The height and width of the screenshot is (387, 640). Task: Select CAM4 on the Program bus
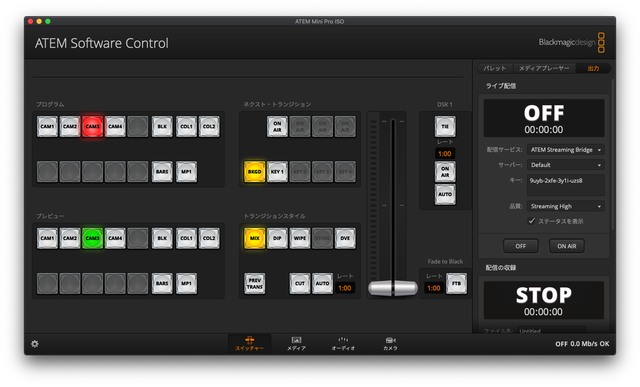[115, 127]
